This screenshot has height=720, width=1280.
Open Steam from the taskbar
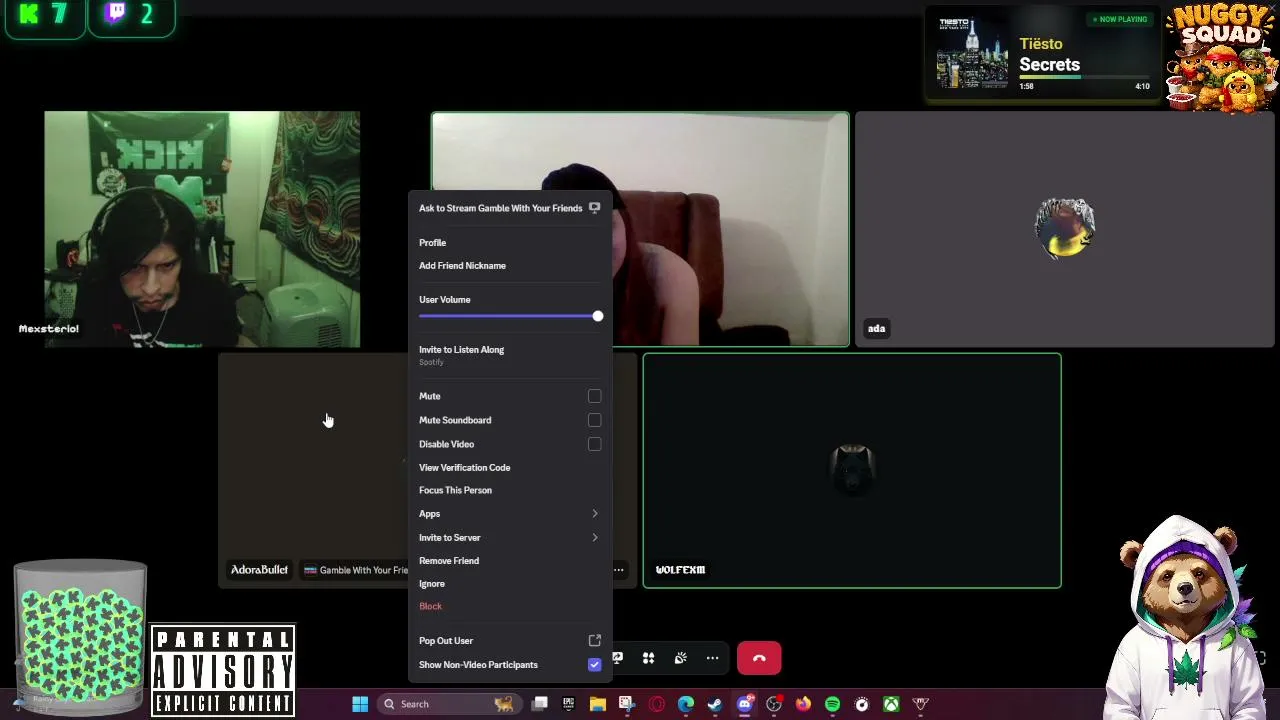point(715,704)
